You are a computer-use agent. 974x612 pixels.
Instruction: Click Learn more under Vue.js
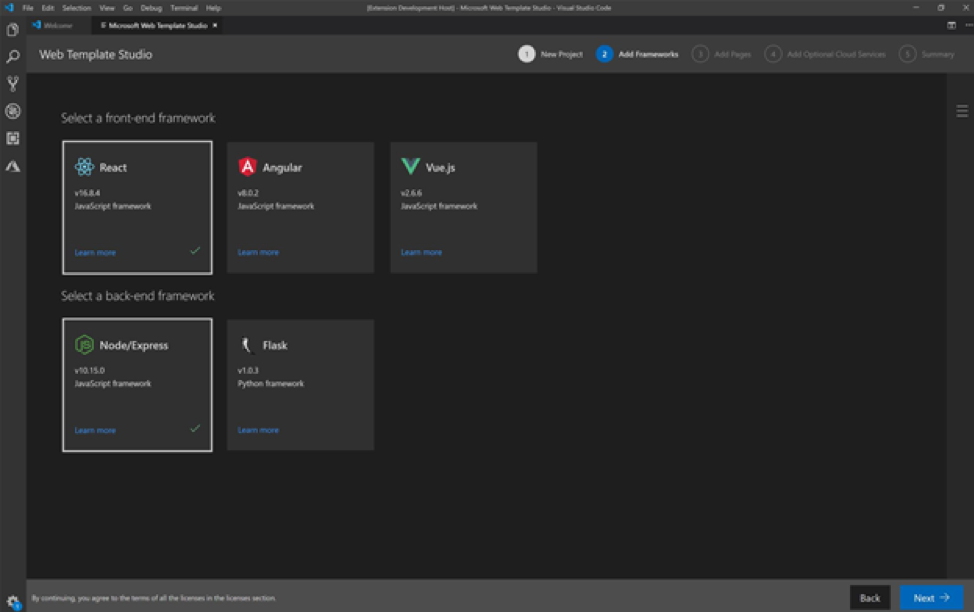point(421,252)
